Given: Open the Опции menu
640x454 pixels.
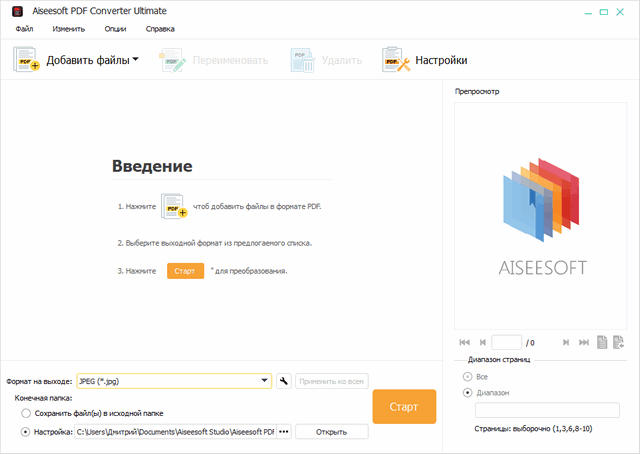Looking at the screenshot, I should coord(115,29).
